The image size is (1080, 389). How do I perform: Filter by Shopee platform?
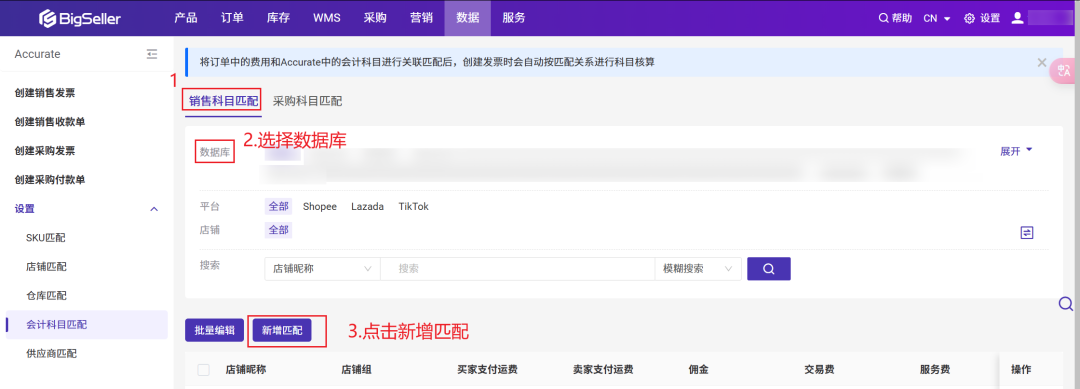click(x=320, y=207)
